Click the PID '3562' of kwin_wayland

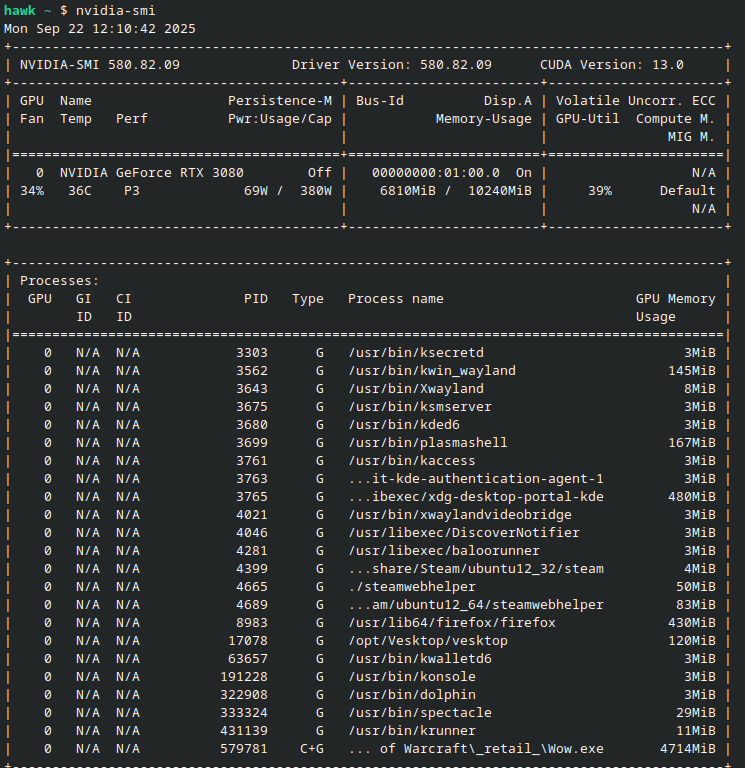point(252,371)
